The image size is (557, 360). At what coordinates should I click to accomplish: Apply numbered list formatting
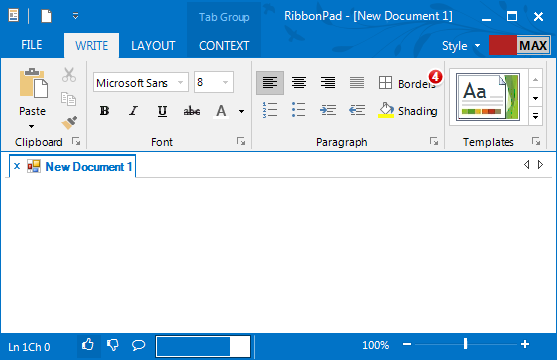(x=270, y=110)
